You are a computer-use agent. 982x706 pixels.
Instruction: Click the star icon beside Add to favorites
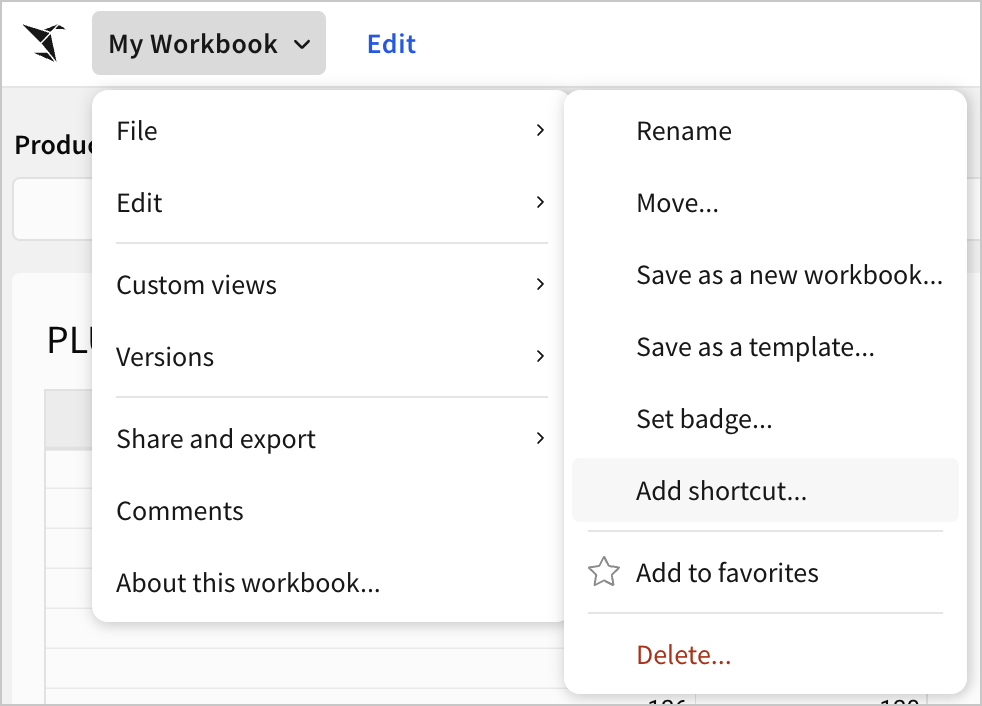[603, 573]
